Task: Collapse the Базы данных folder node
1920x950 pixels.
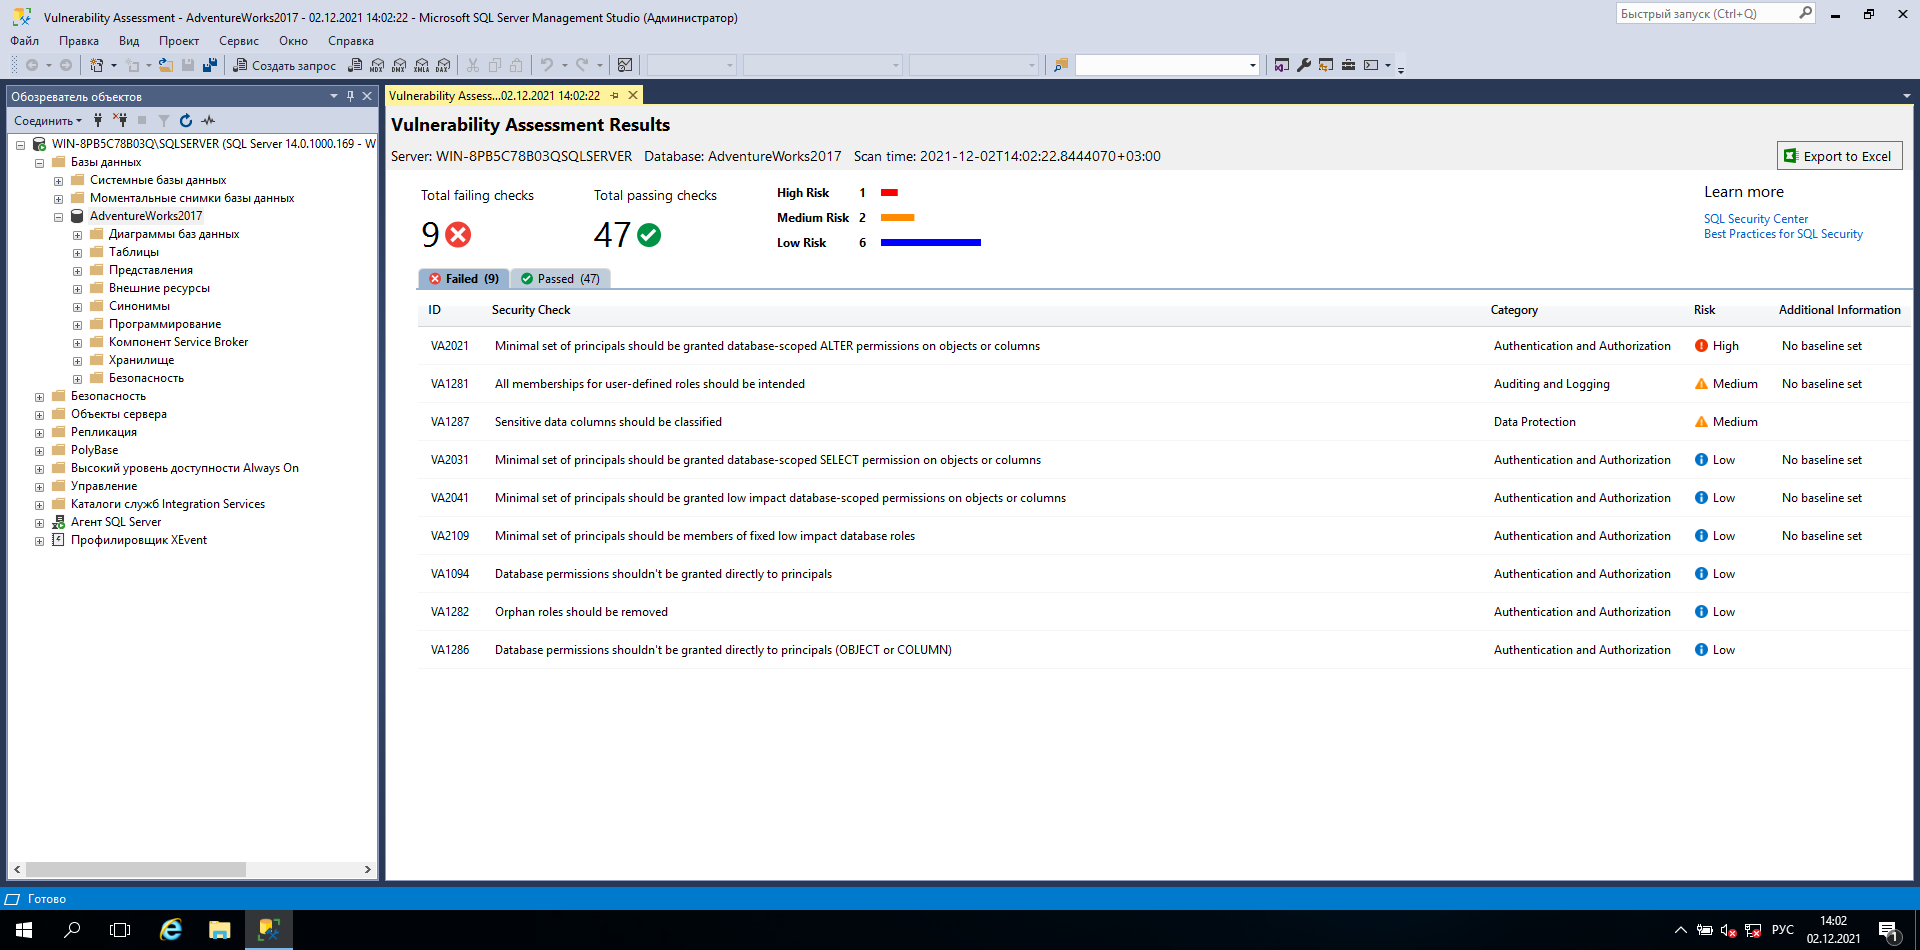Action: (x=39, y=162)
